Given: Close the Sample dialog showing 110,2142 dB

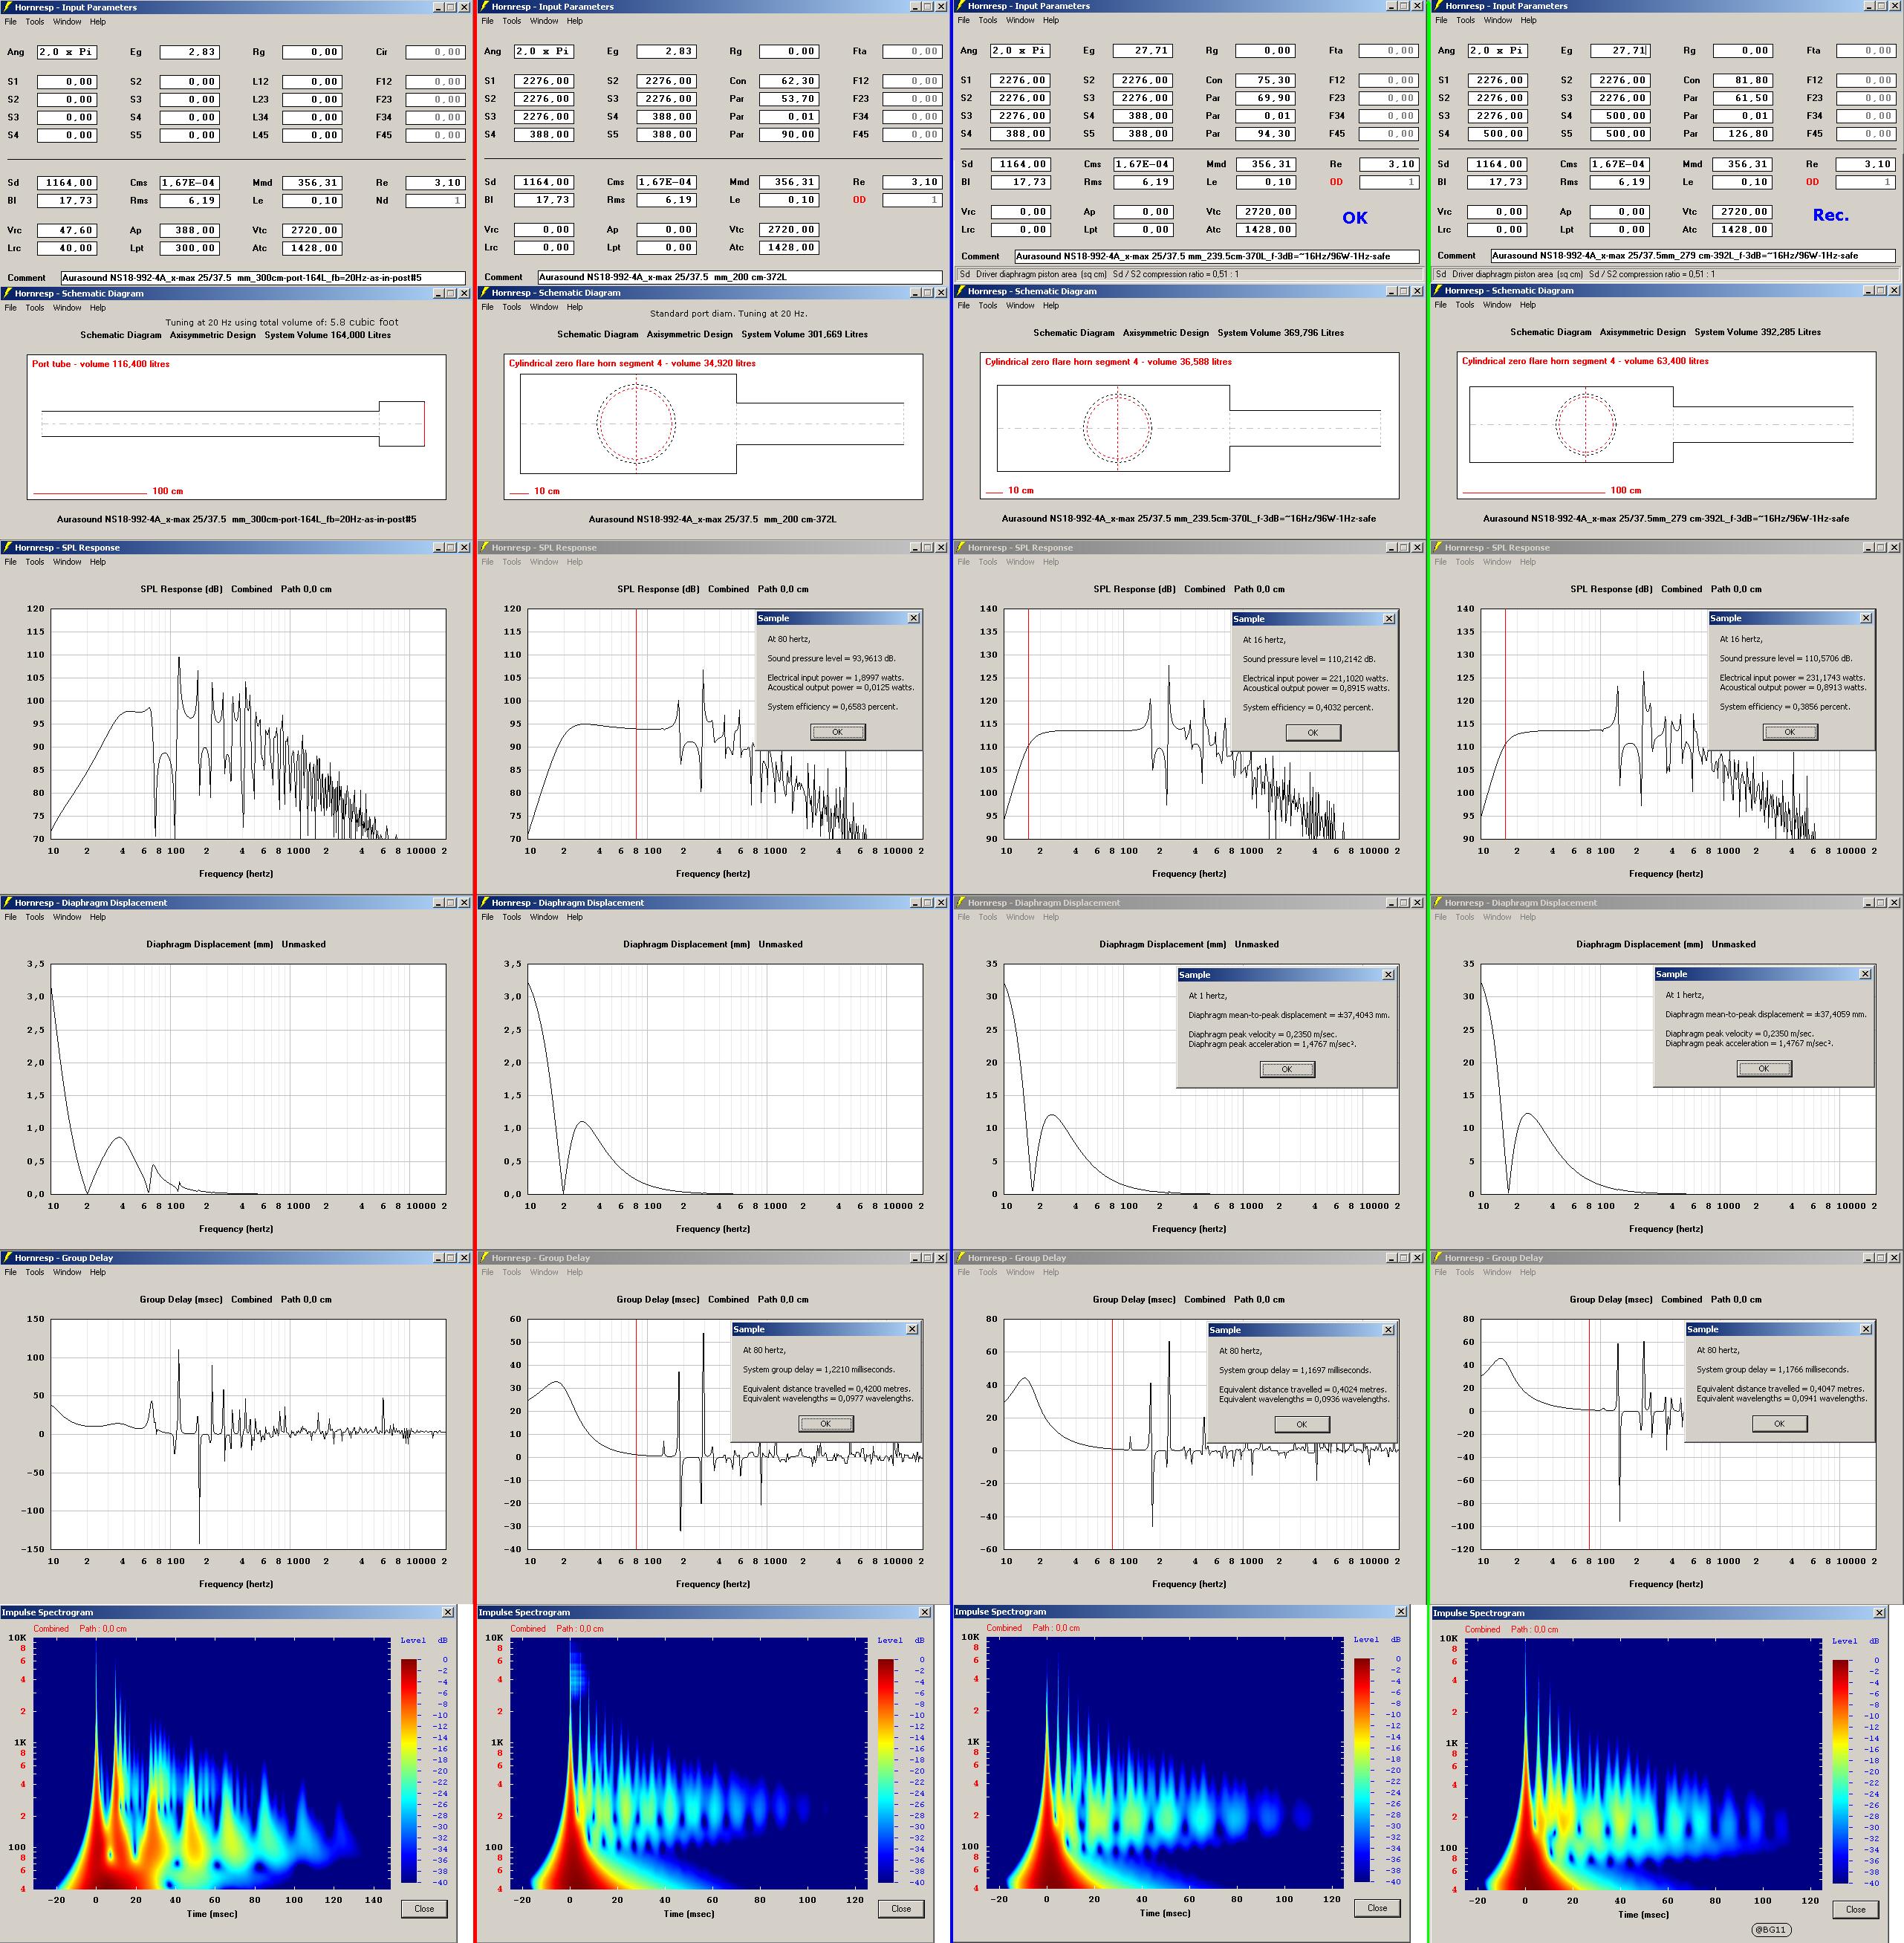Looking at the screenshot, I should point(1389,619).
